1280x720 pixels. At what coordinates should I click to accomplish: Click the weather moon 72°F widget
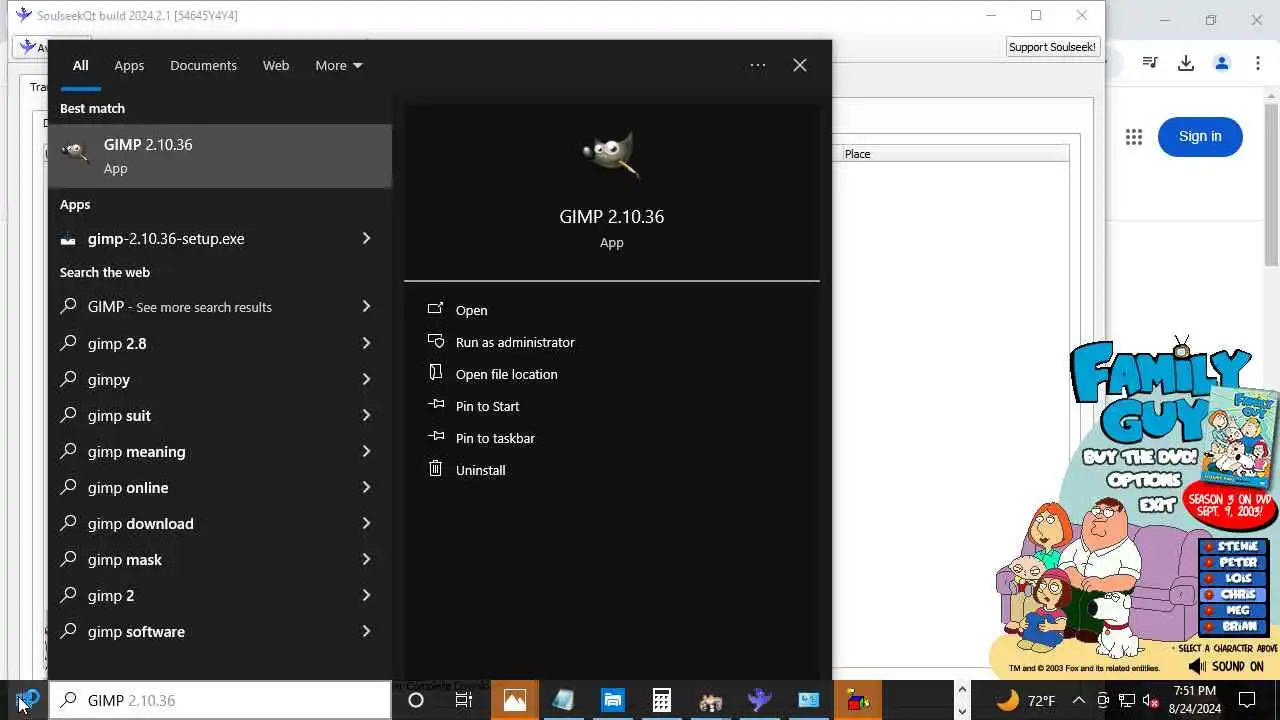[x=1025, y=700]
